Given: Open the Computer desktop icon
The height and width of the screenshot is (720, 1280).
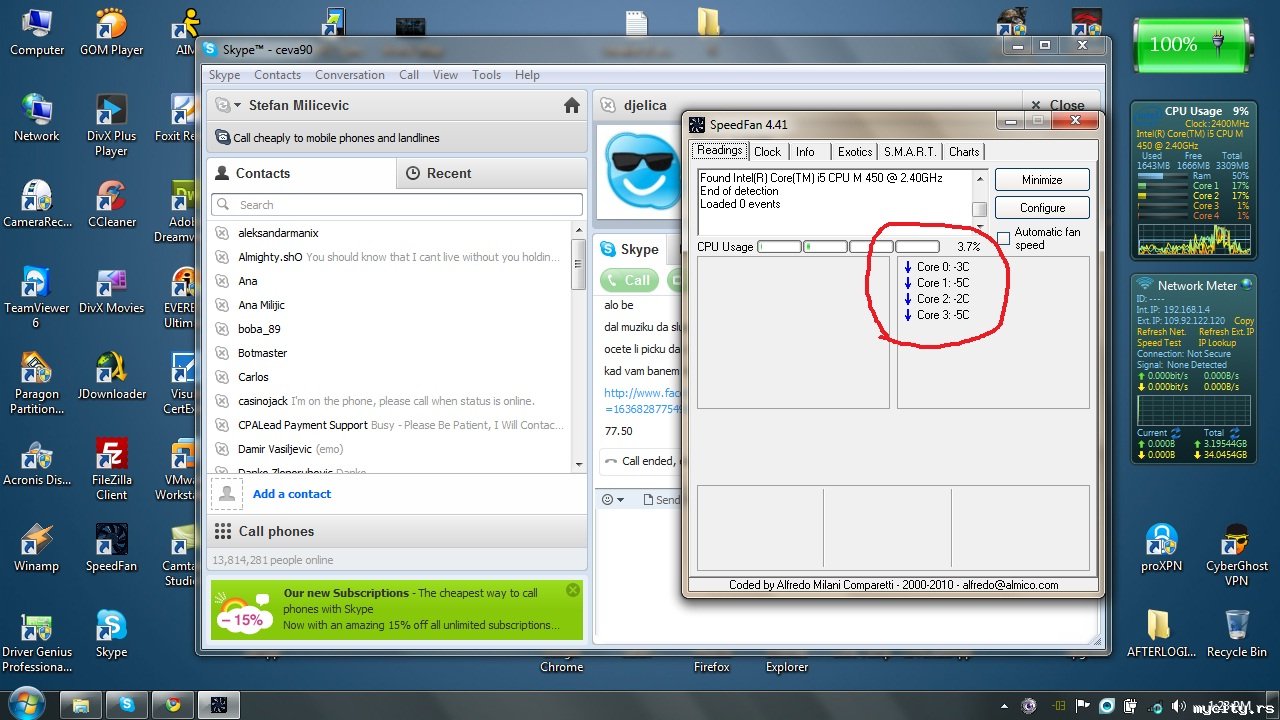Looking at the screenshot, I should [x=37, y=32].
